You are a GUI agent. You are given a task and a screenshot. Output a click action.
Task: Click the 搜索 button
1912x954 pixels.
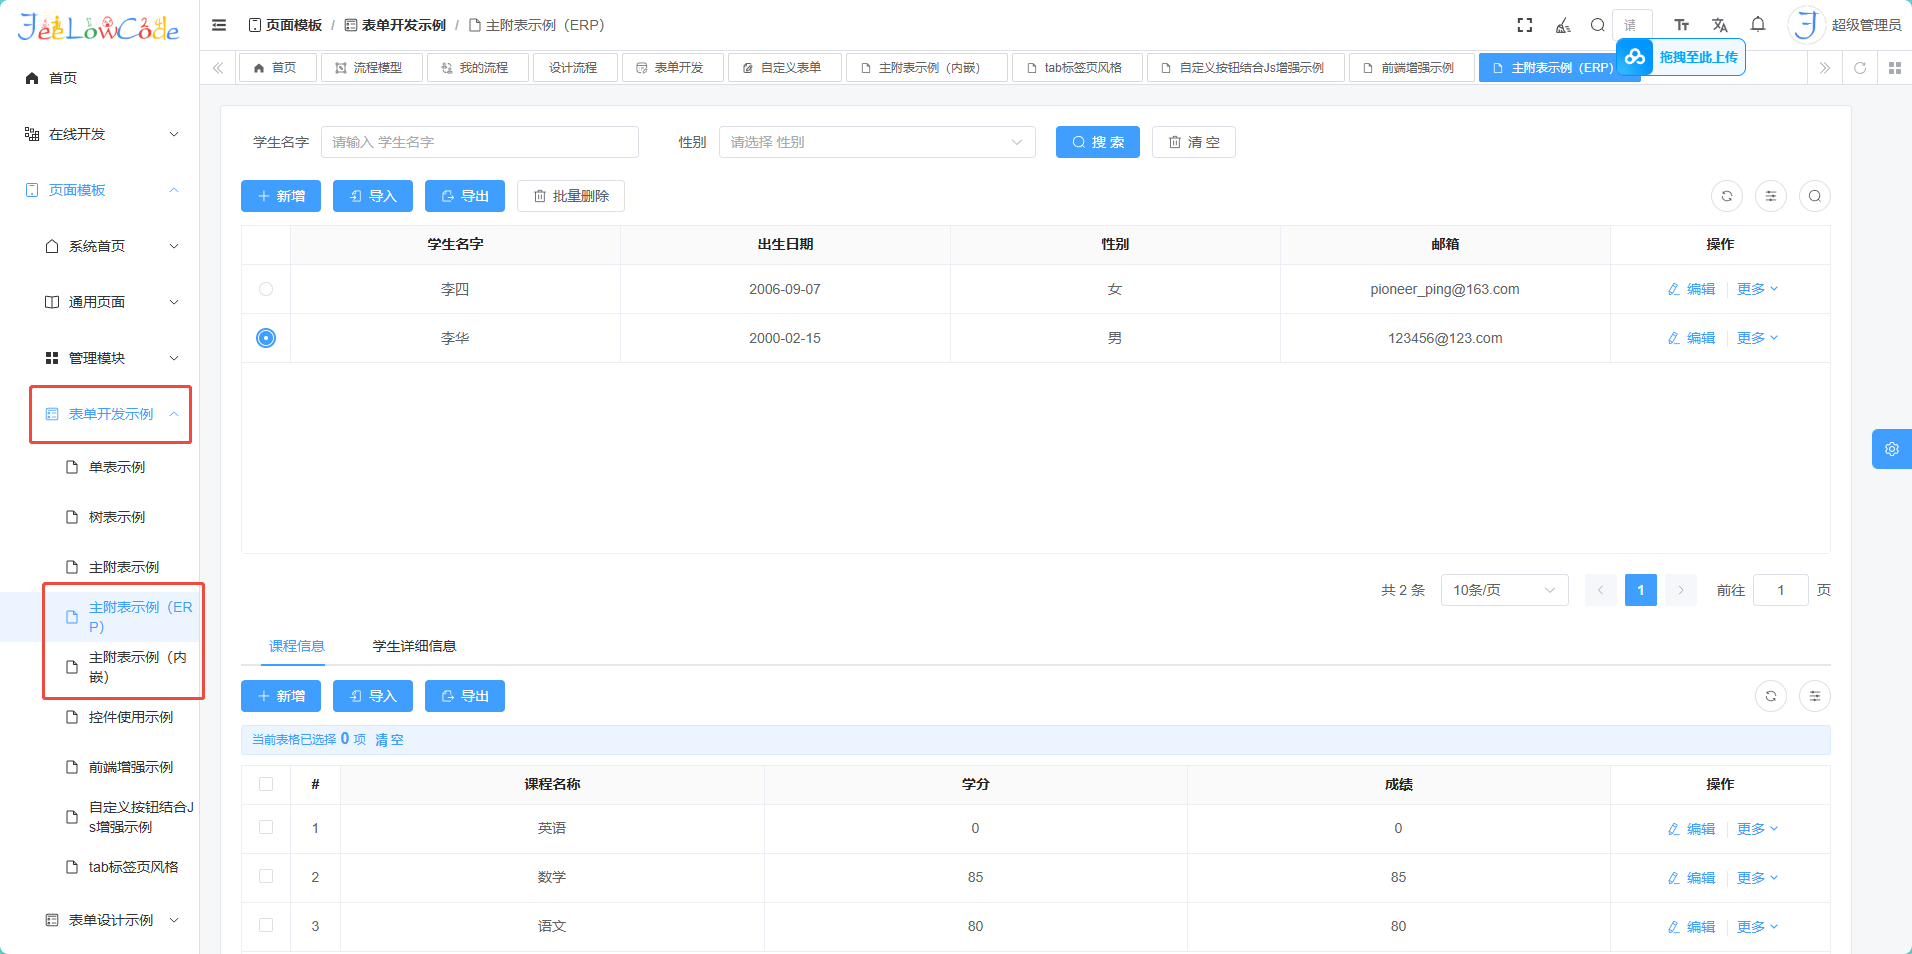(1097, 142)
